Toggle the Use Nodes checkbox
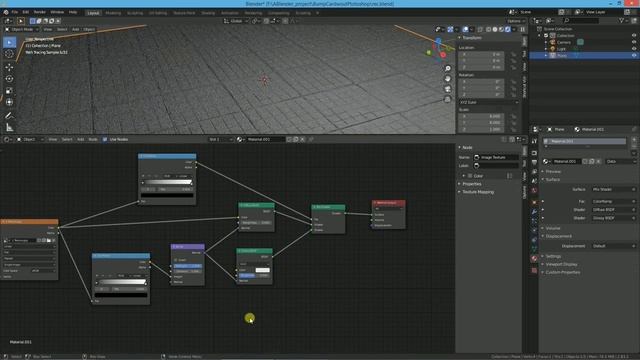 pos(105,140)
